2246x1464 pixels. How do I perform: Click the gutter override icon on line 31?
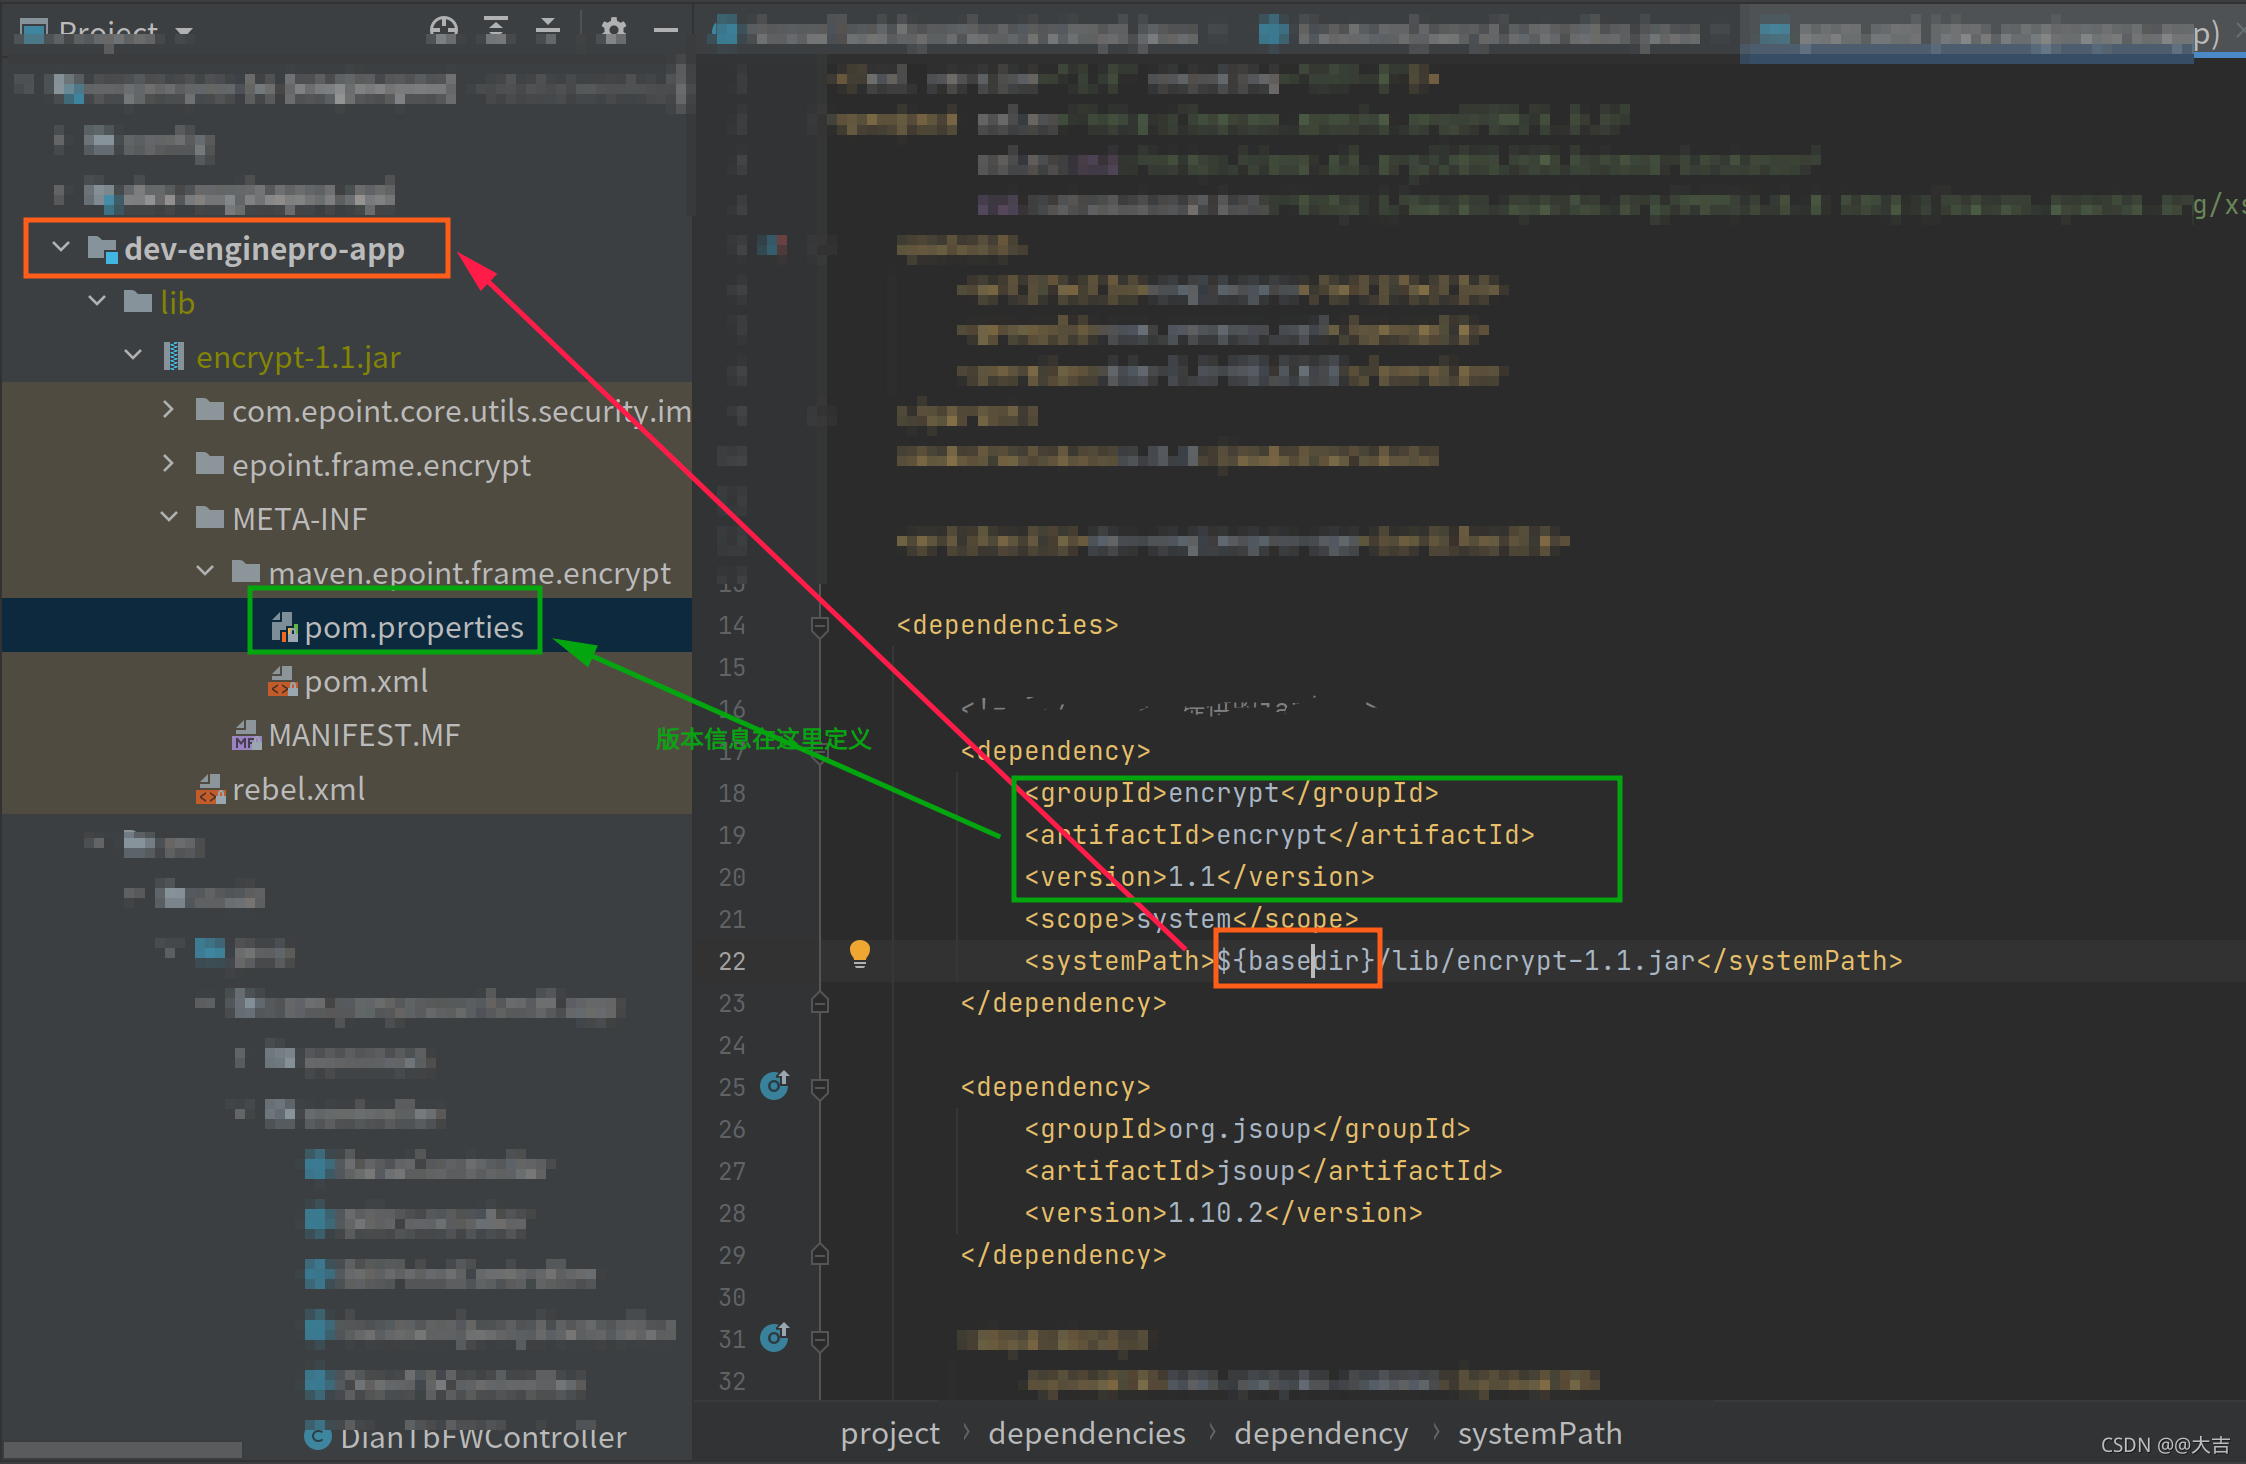(775, 1337)
